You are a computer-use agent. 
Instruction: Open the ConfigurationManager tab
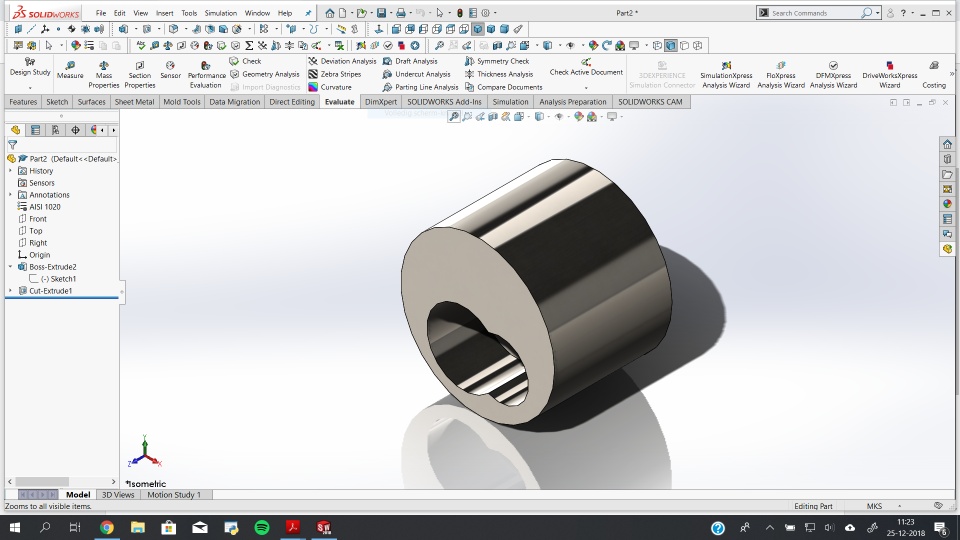pos(55,130)
